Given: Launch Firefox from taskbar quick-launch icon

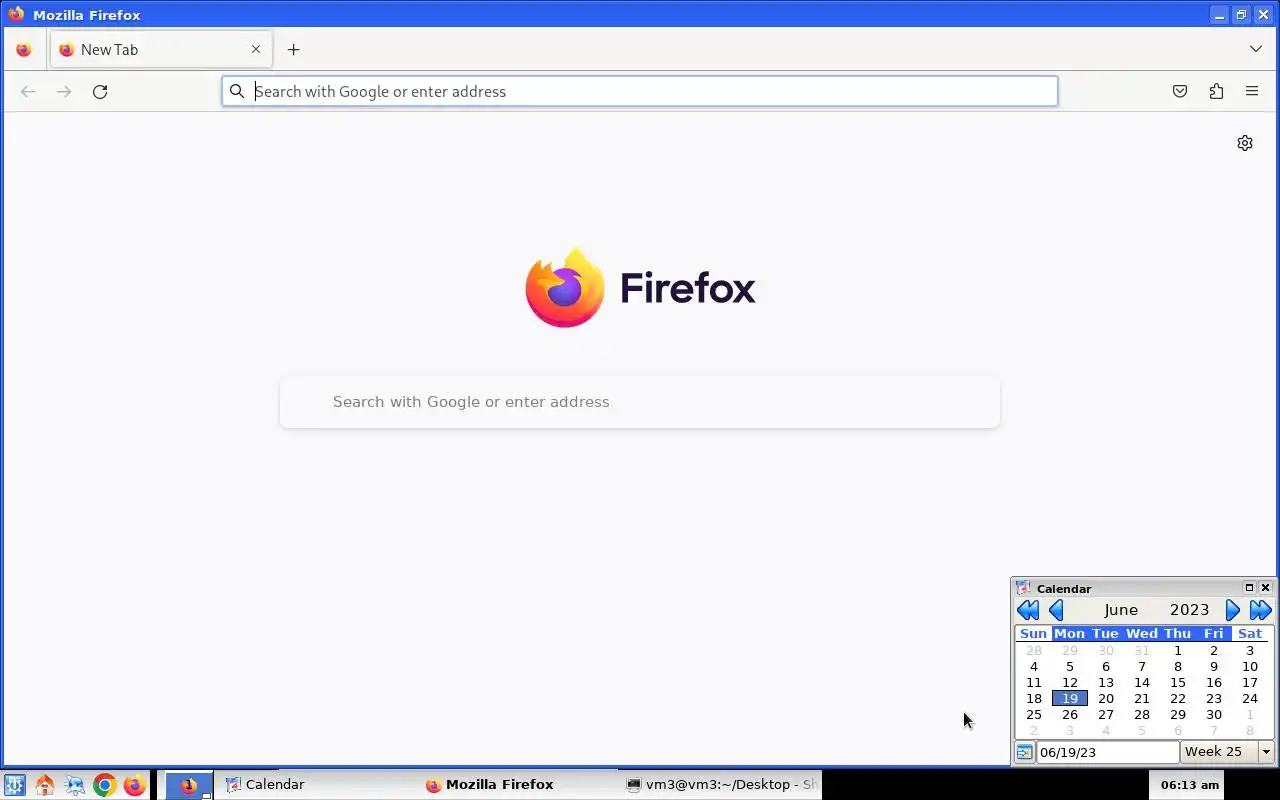Looking at the screenshot, I should click(x=134, y=785).
